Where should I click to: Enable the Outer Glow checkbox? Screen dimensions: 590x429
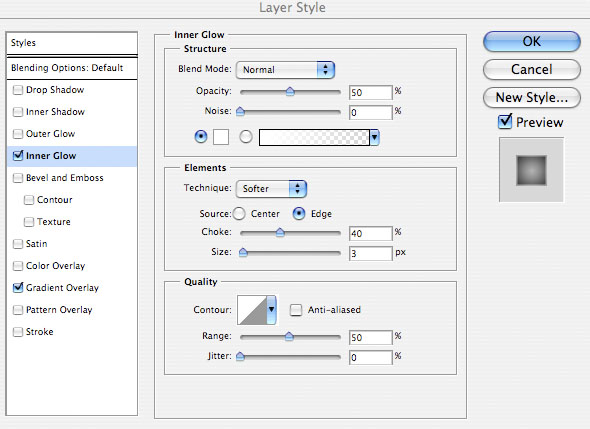click(x=18, y=134)
